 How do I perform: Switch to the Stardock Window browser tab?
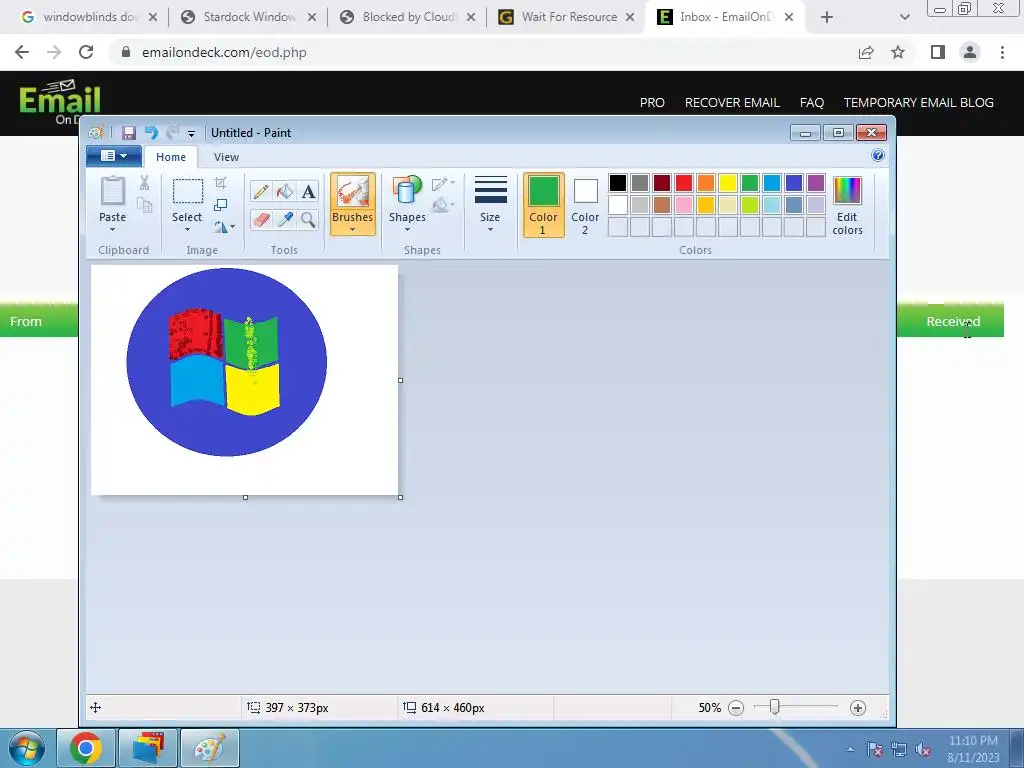(x=248, y=17)
